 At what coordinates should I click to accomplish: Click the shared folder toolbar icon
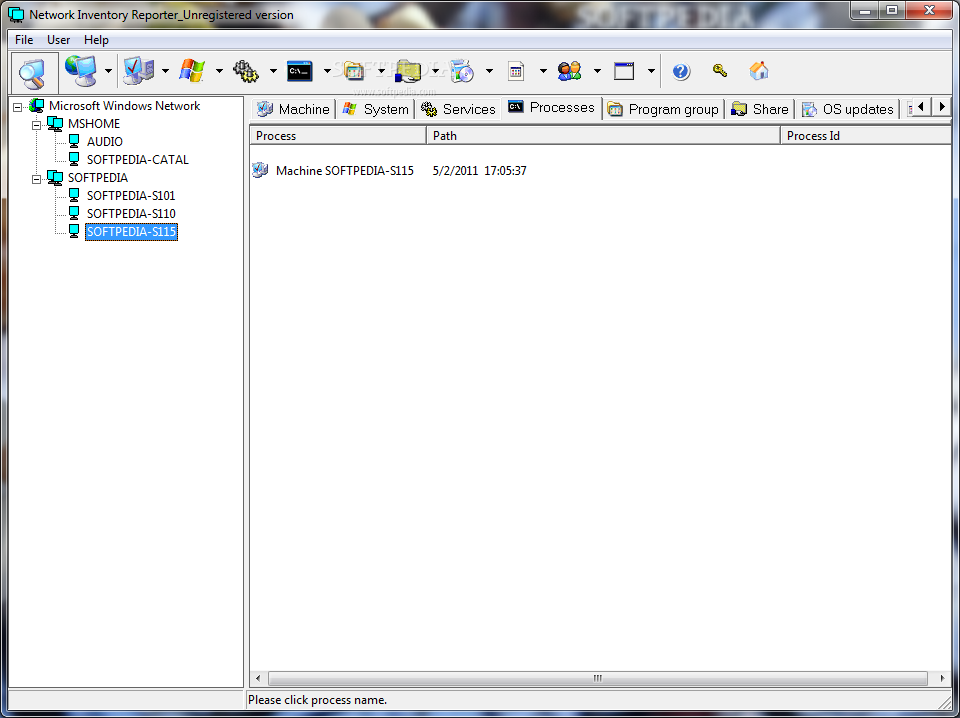click(408, 71)
